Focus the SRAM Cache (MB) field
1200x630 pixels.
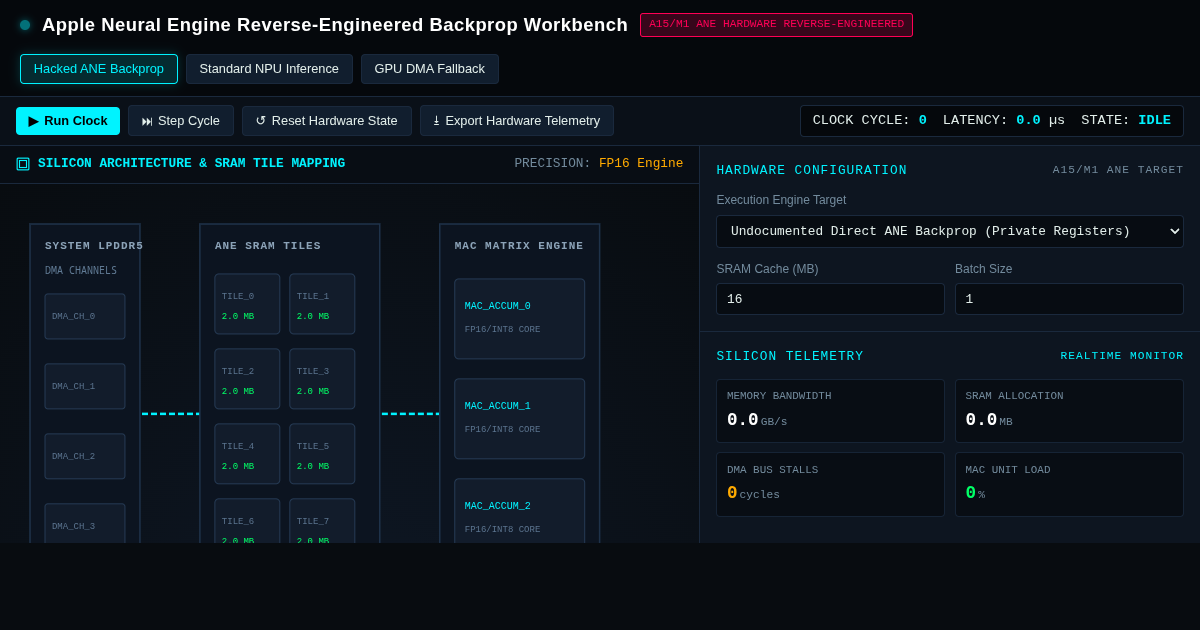click(x=830, y=299)
